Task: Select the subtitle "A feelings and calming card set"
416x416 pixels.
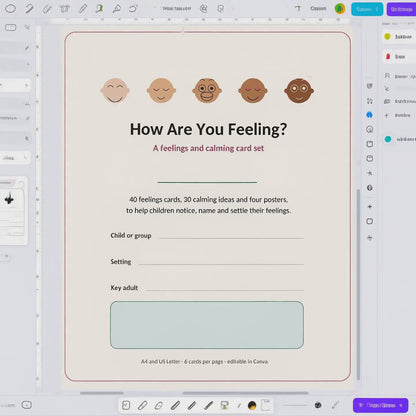Action: coord(208,148)
